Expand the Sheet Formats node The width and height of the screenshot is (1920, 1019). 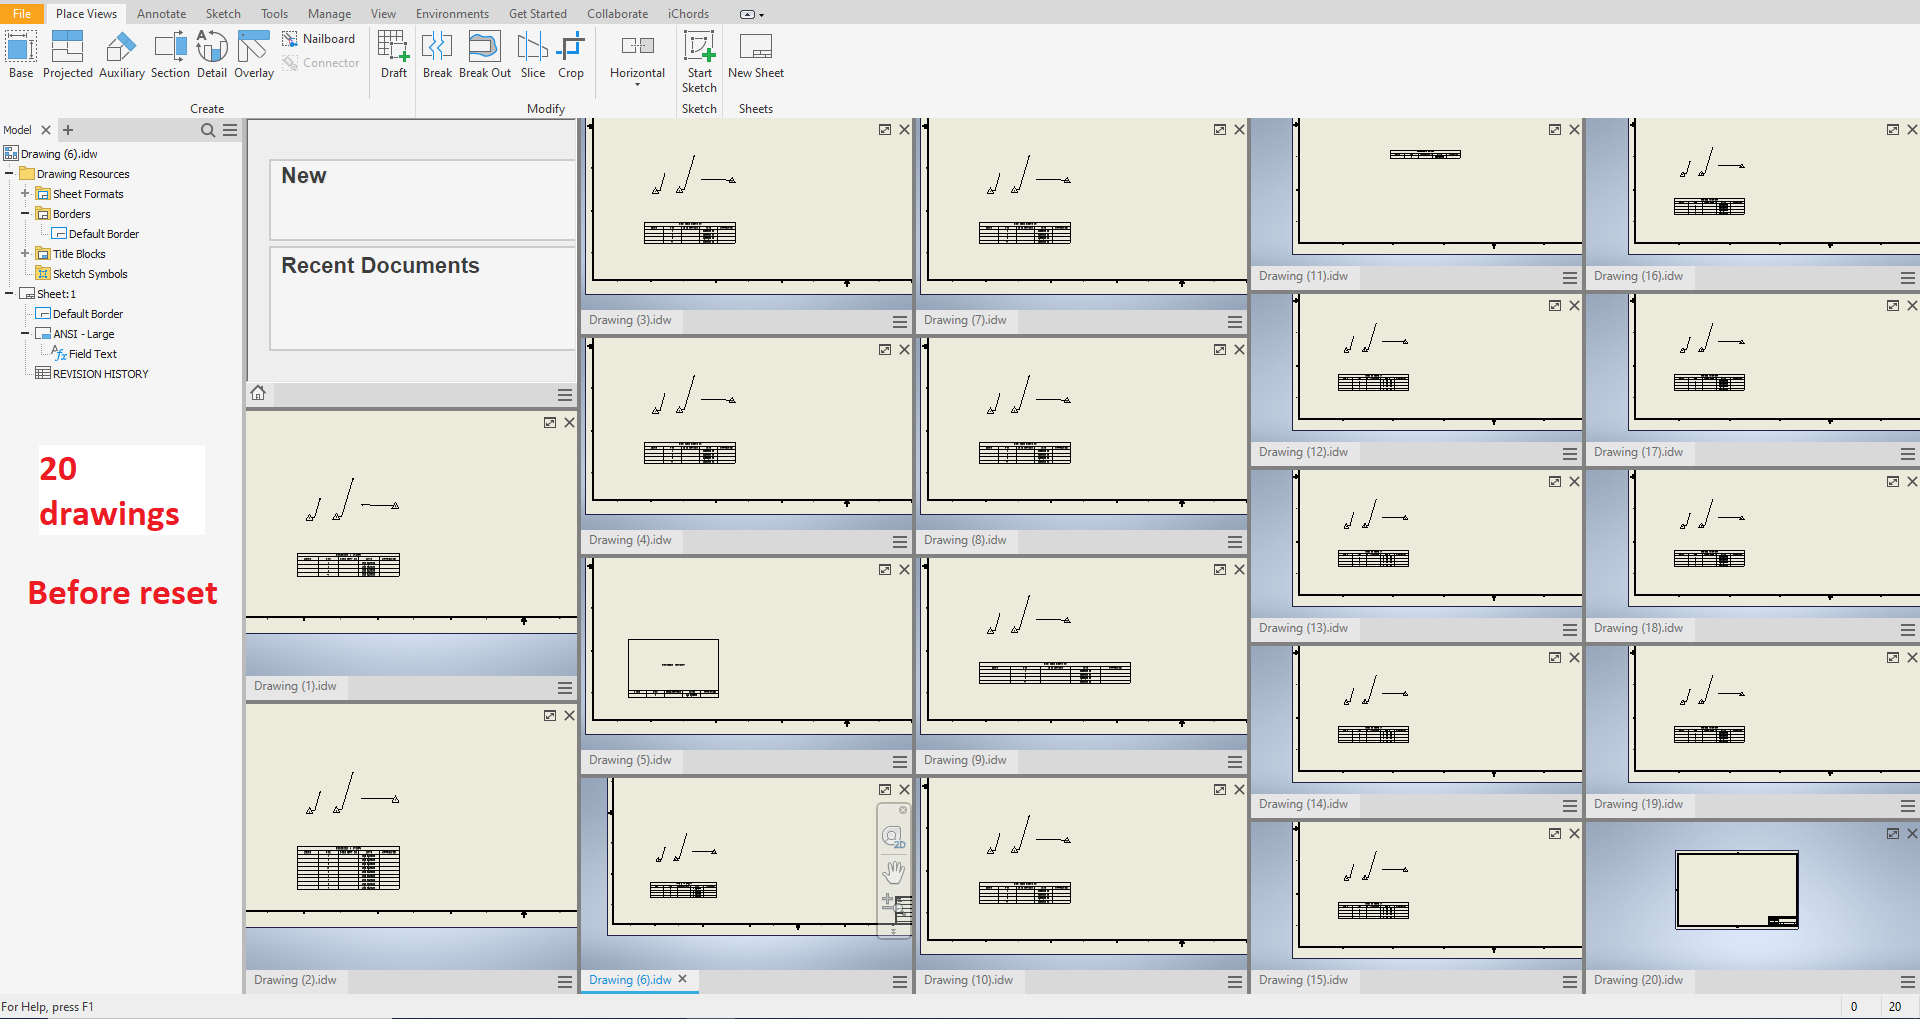(25, 194)
